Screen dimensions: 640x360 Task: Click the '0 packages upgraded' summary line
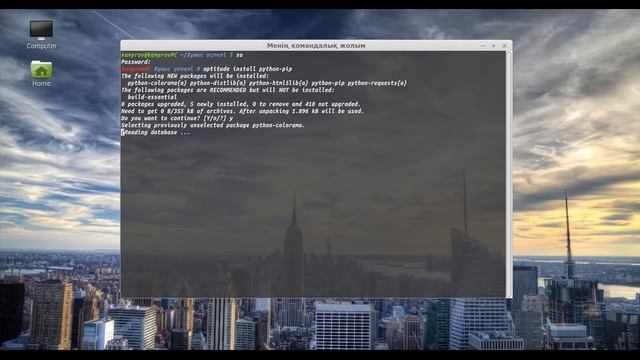pyautogui.click(x=241, y=104)
